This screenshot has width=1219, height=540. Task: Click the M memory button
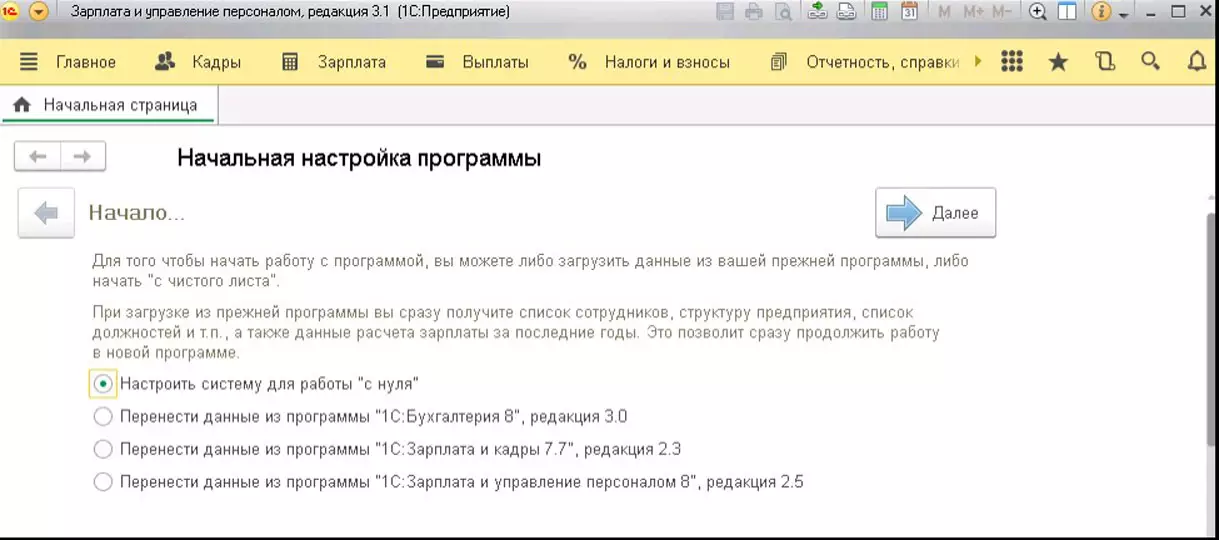click(945, 12)
